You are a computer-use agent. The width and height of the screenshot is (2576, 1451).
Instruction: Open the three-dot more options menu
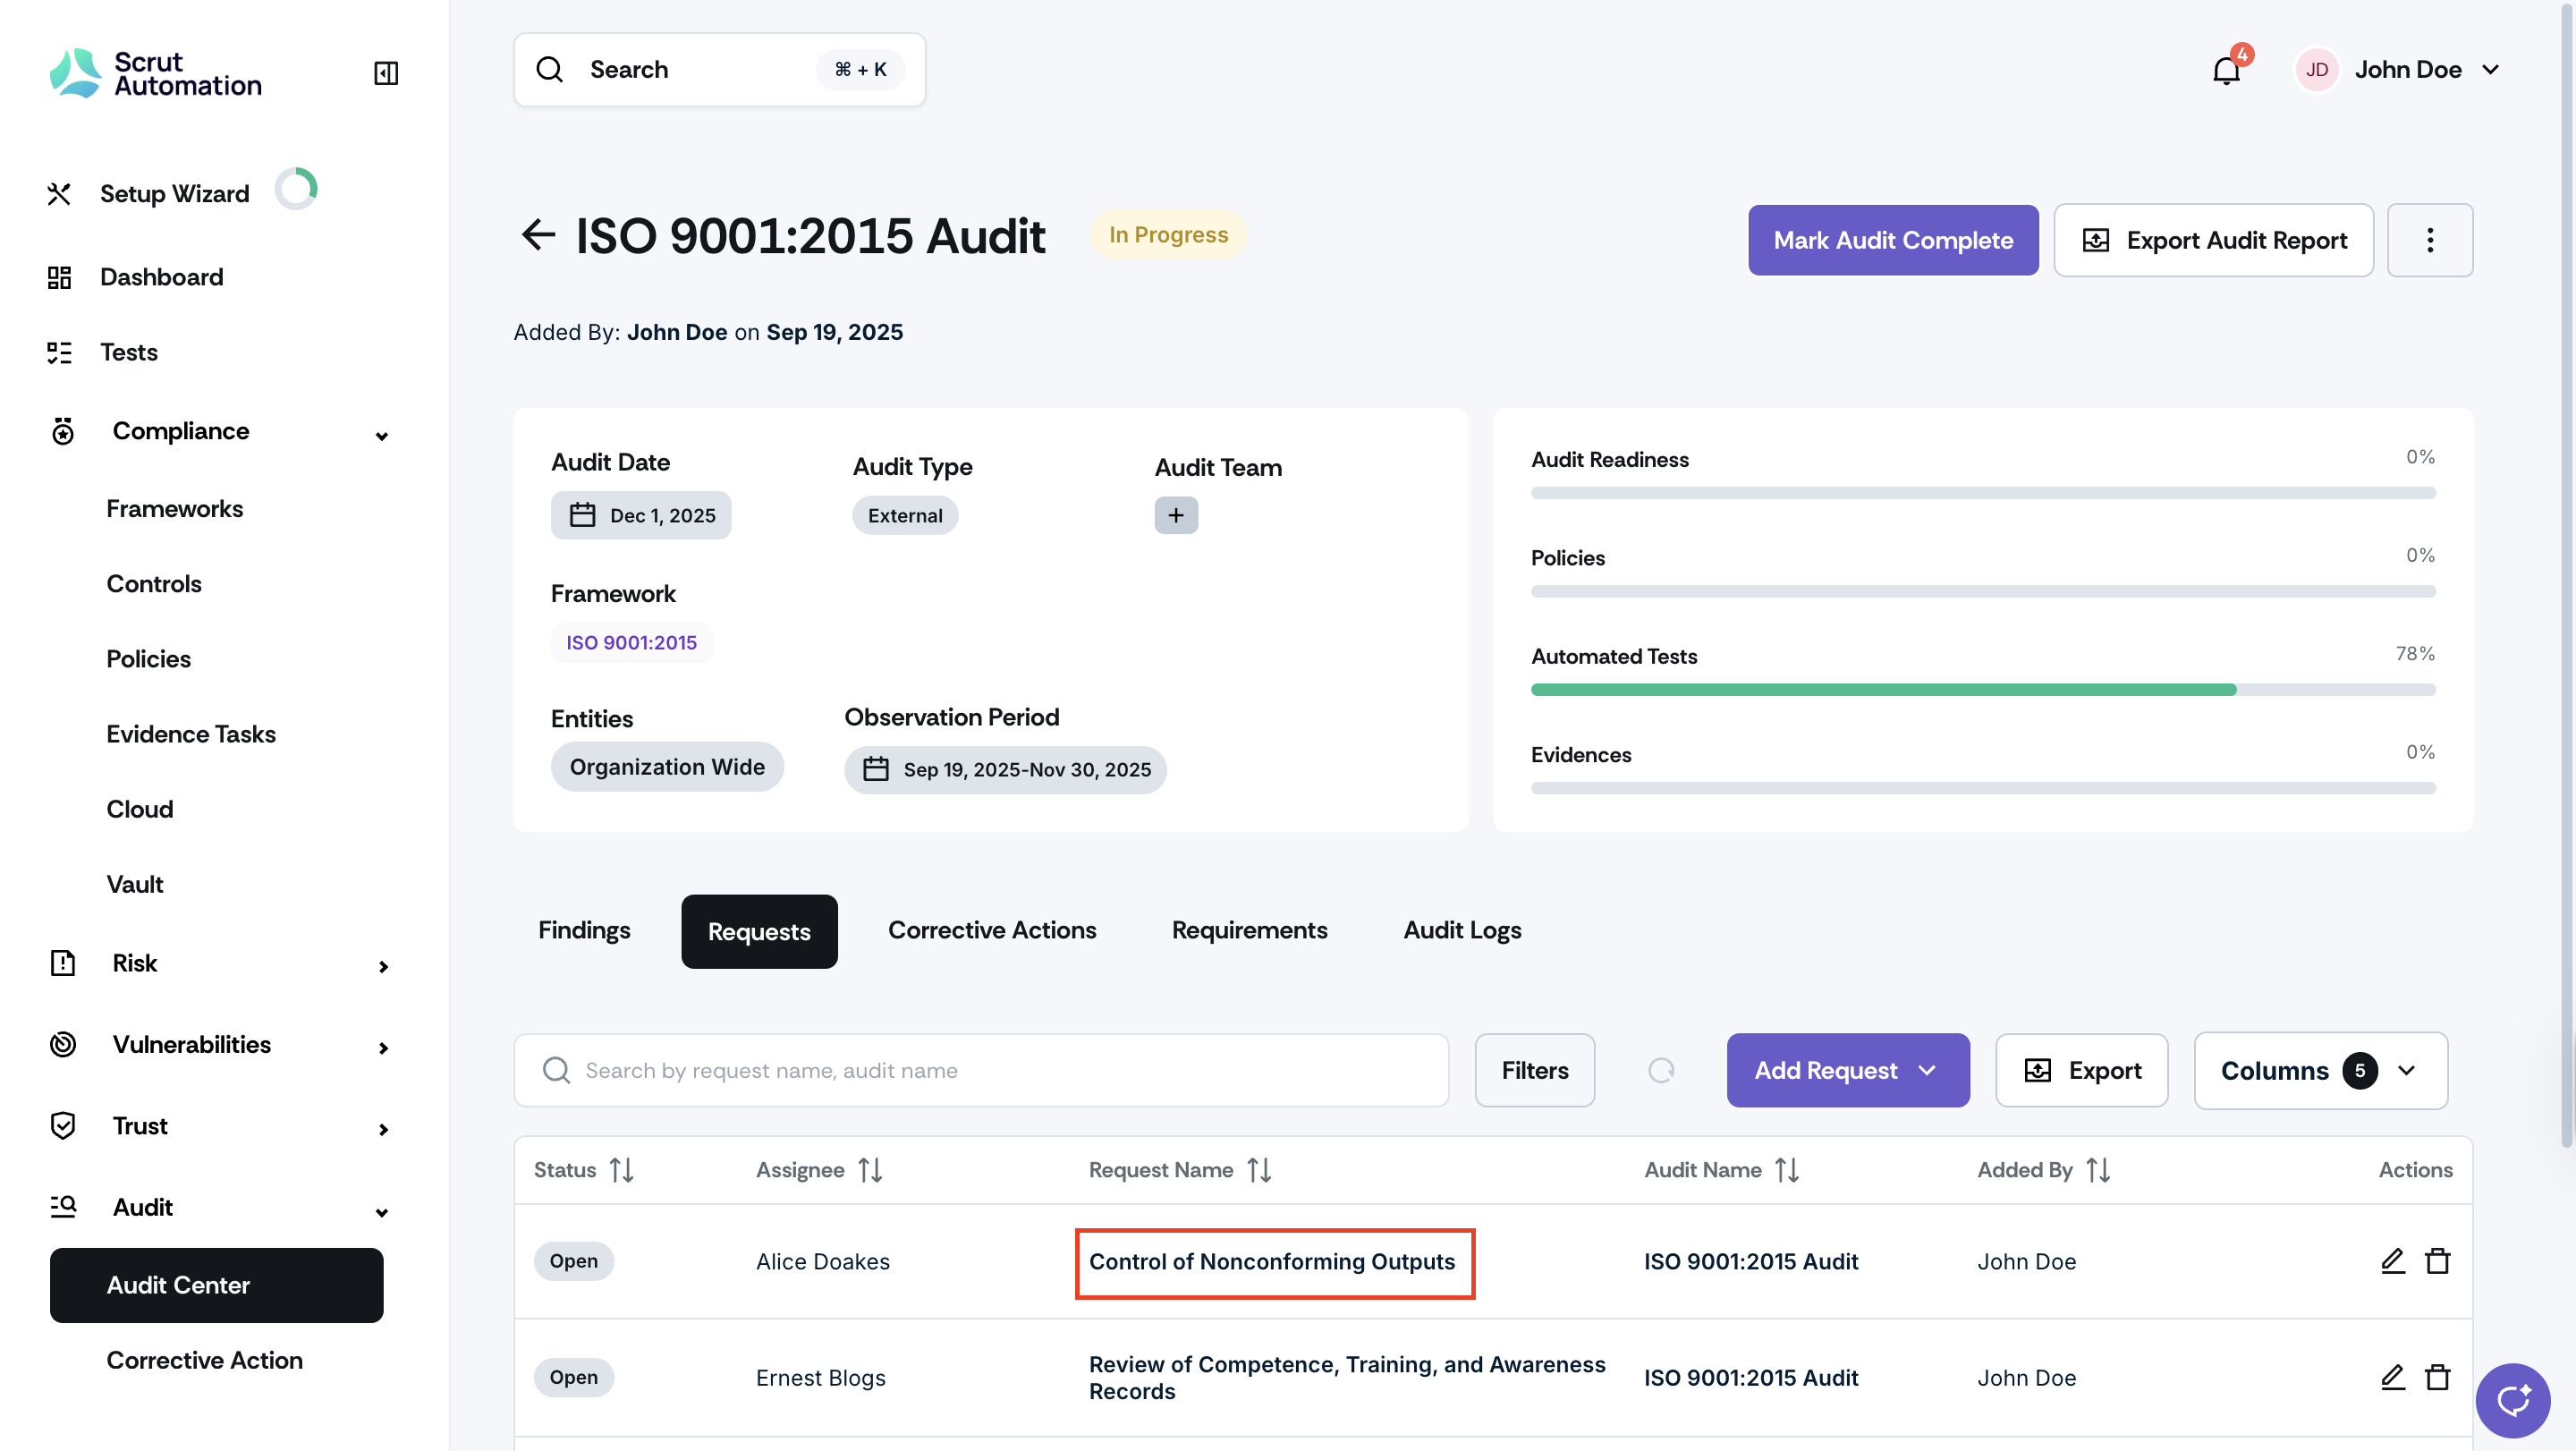(2429, 240)
